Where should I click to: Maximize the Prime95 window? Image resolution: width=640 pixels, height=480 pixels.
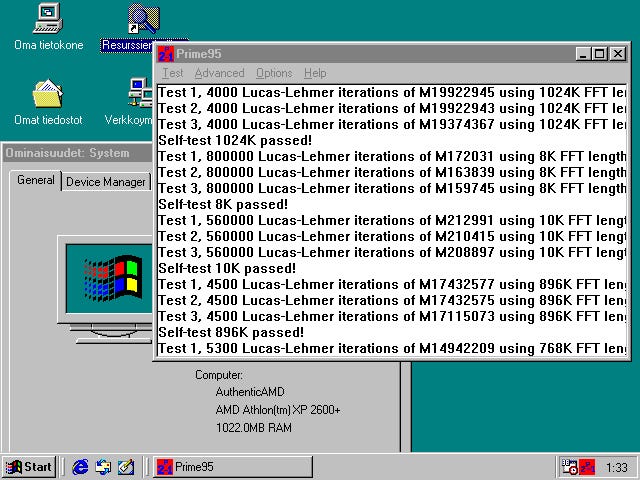599,54
